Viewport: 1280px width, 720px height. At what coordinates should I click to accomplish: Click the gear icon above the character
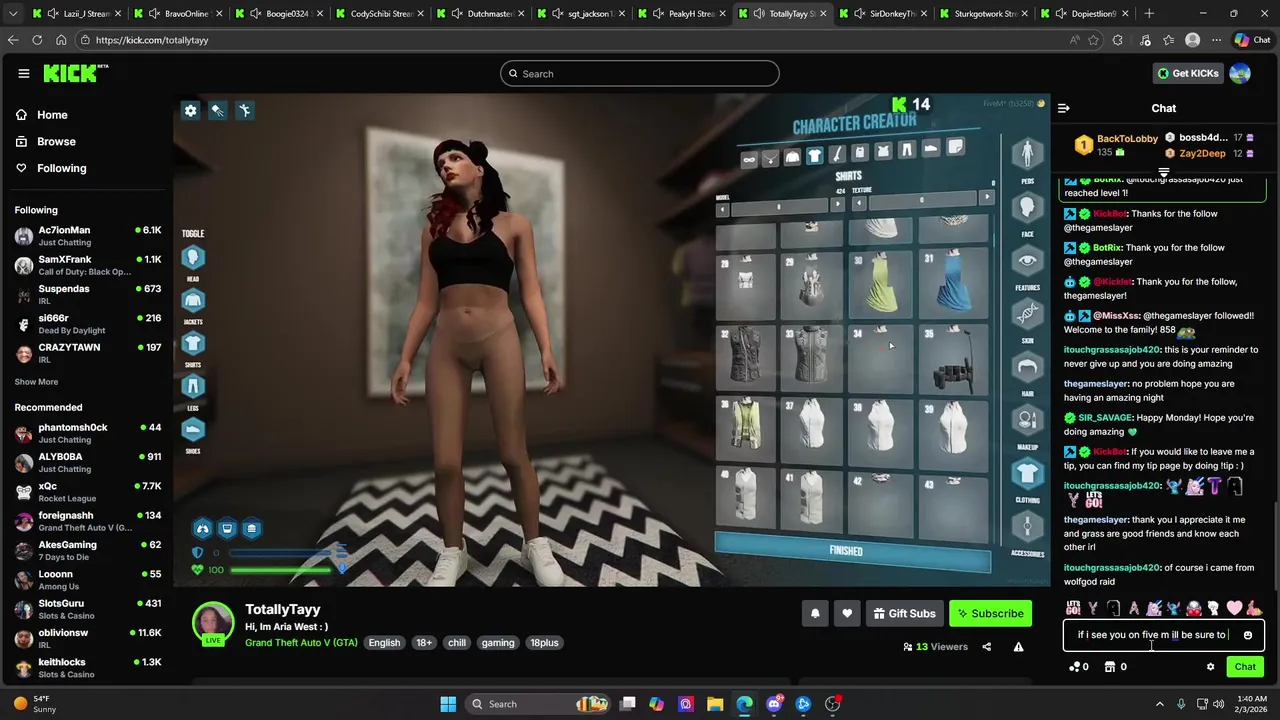(x=190, y=110)
